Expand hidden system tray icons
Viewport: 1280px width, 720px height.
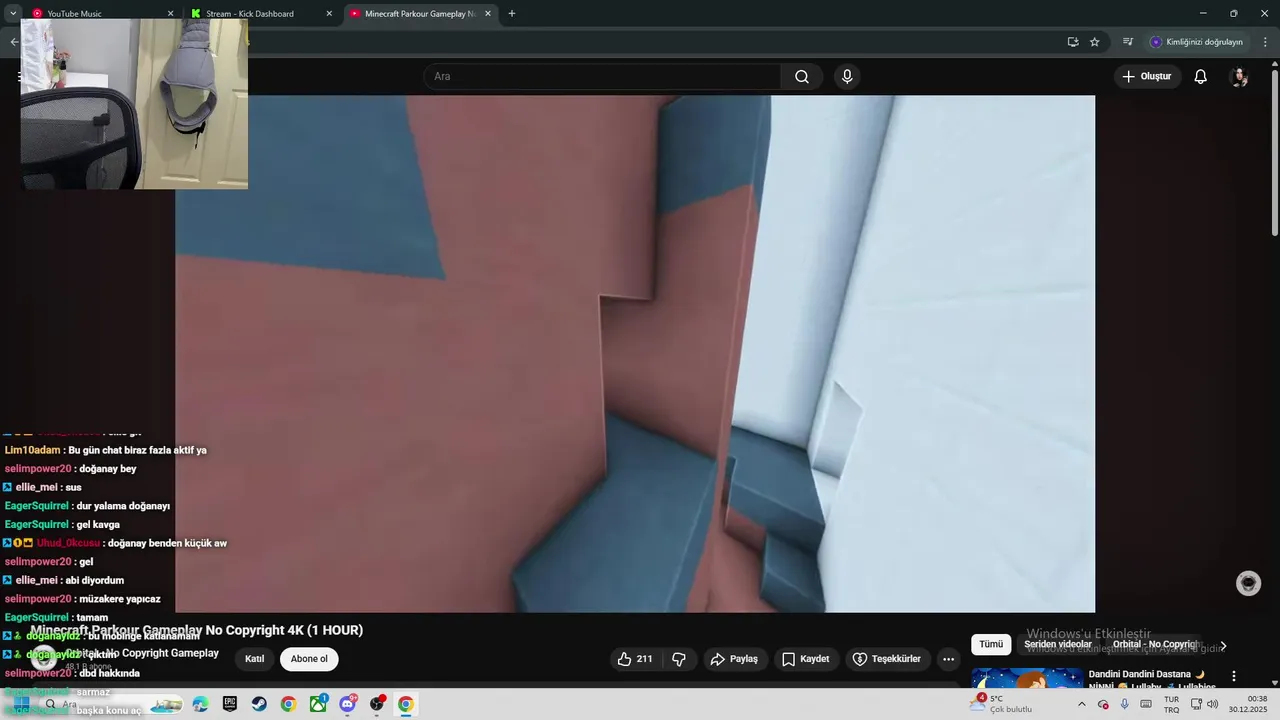(x=1081, y=704)
